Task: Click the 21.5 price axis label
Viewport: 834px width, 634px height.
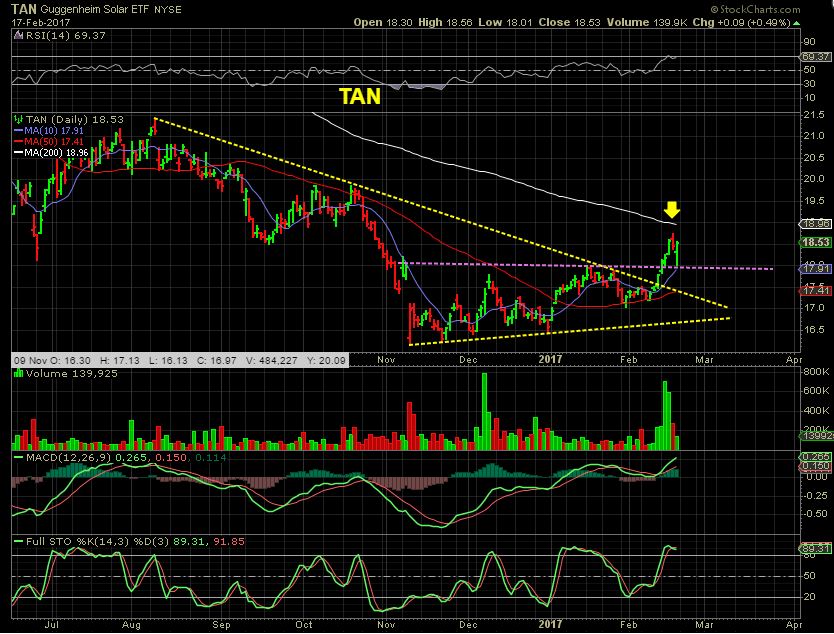Action: 814,115
